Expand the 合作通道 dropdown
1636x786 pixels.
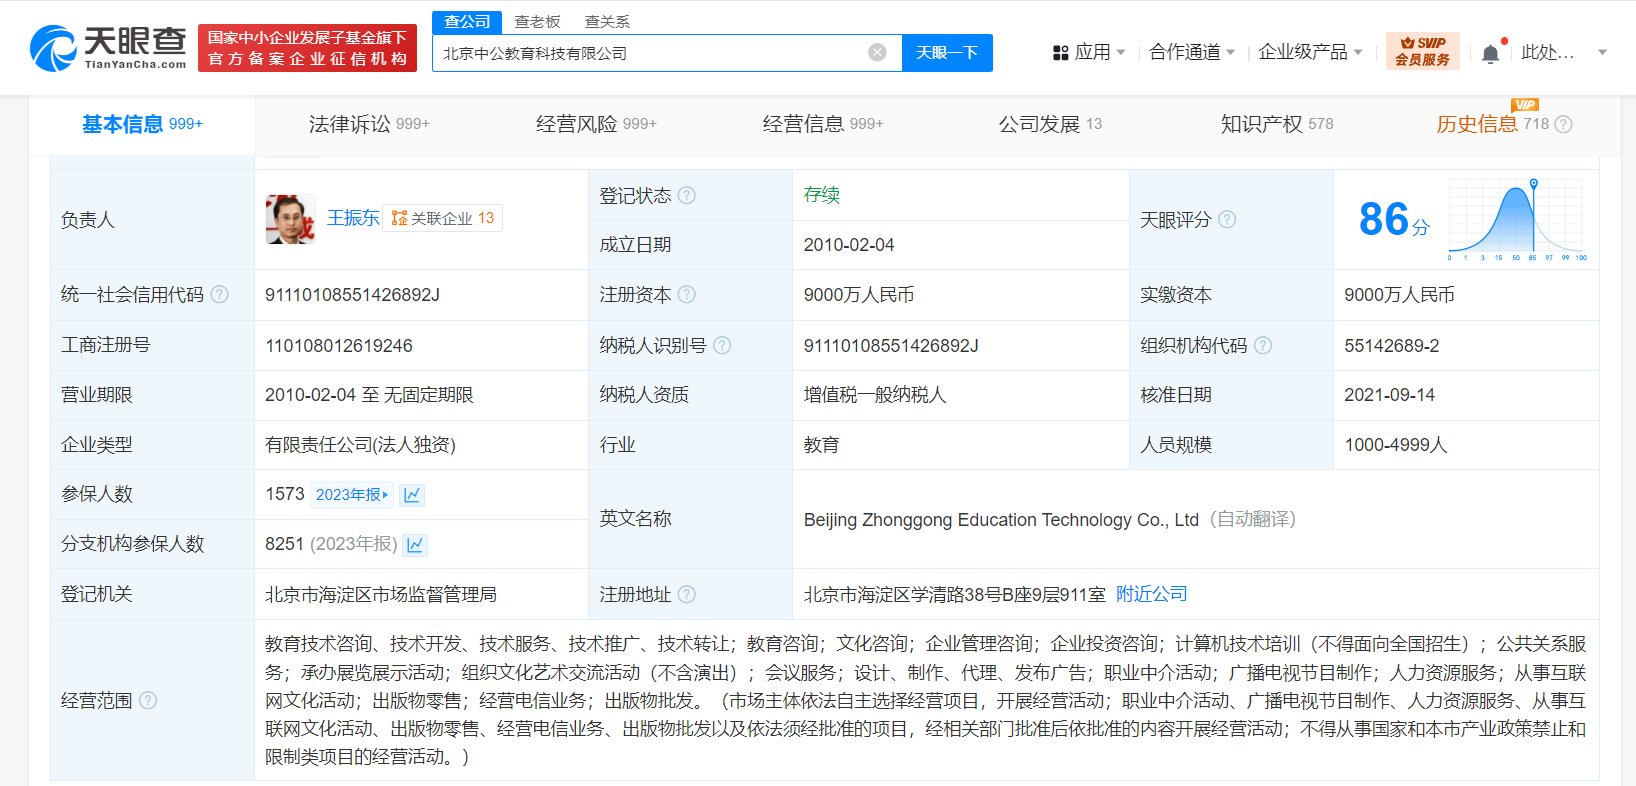[x=1192, y=52]
